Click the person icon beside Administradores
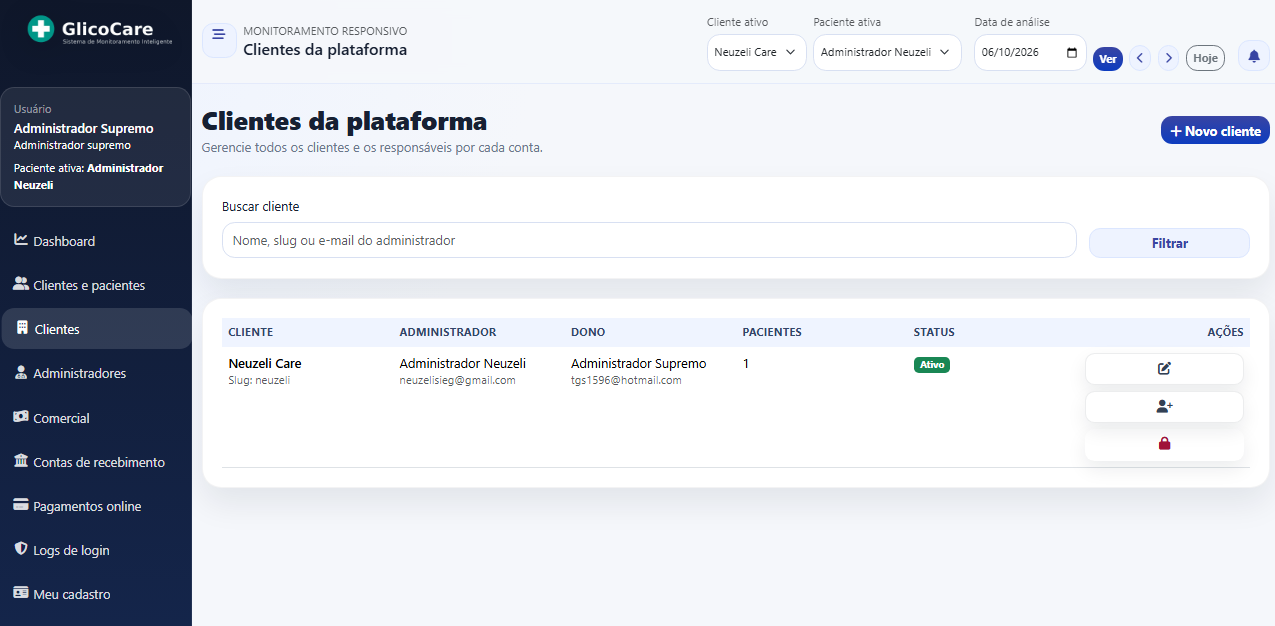Screen dimensions: 1275x626 (x=21, y=372)
